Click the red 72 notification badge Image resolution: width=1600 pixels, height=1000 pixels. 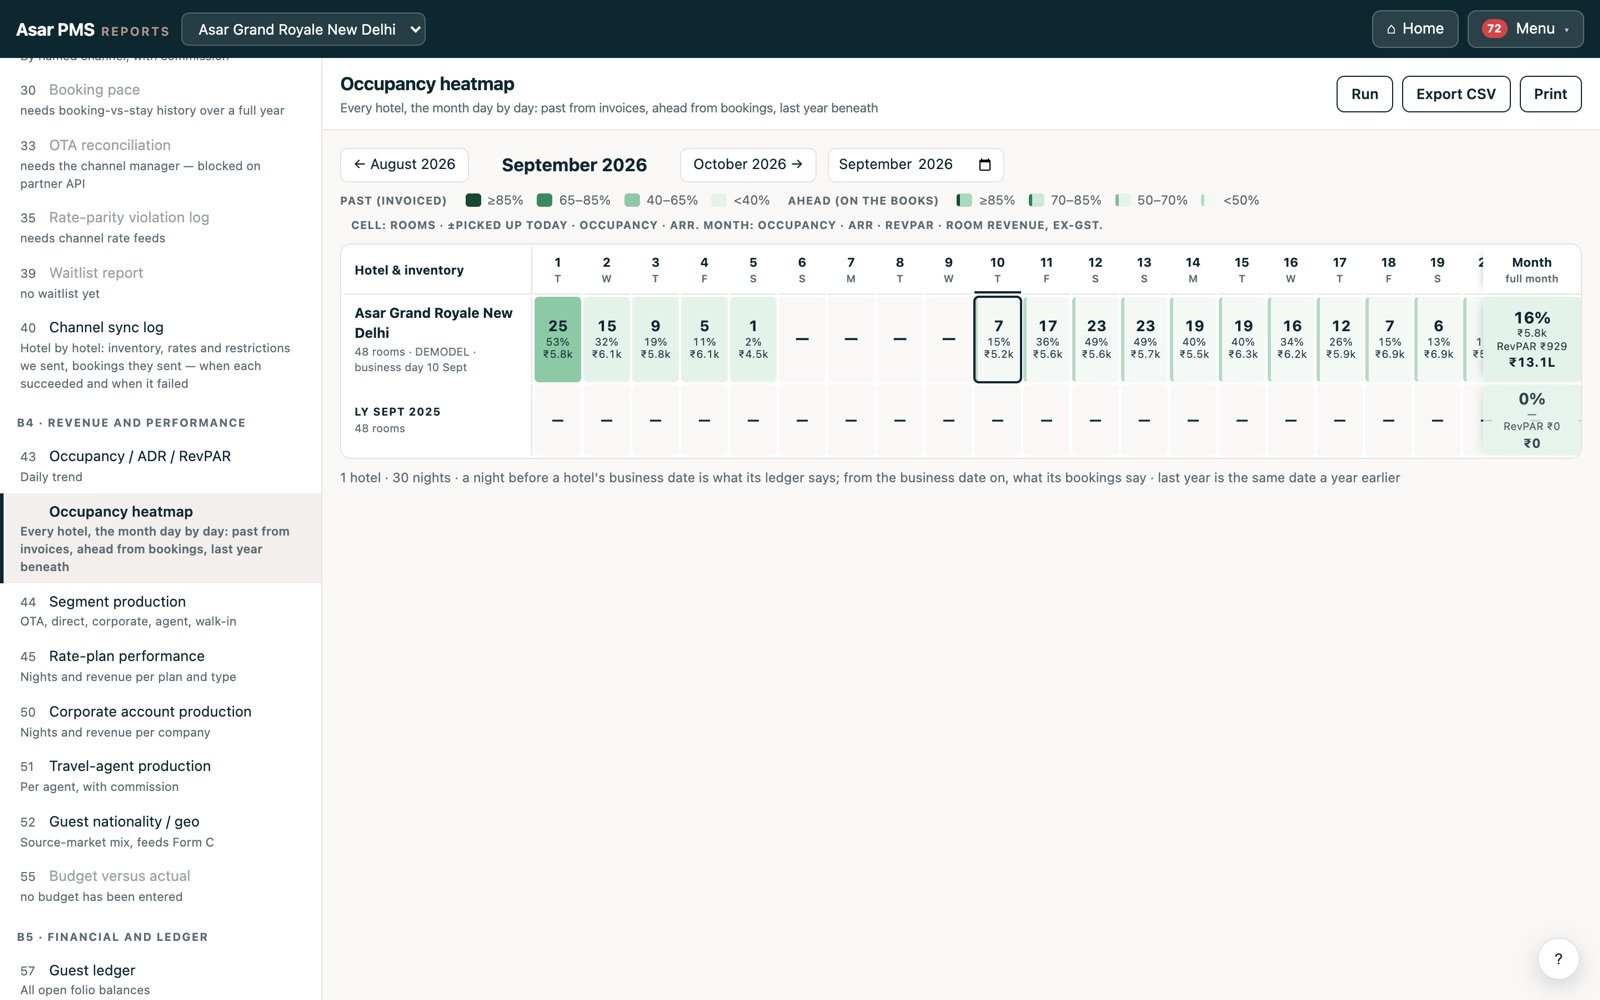[1494, 29]
